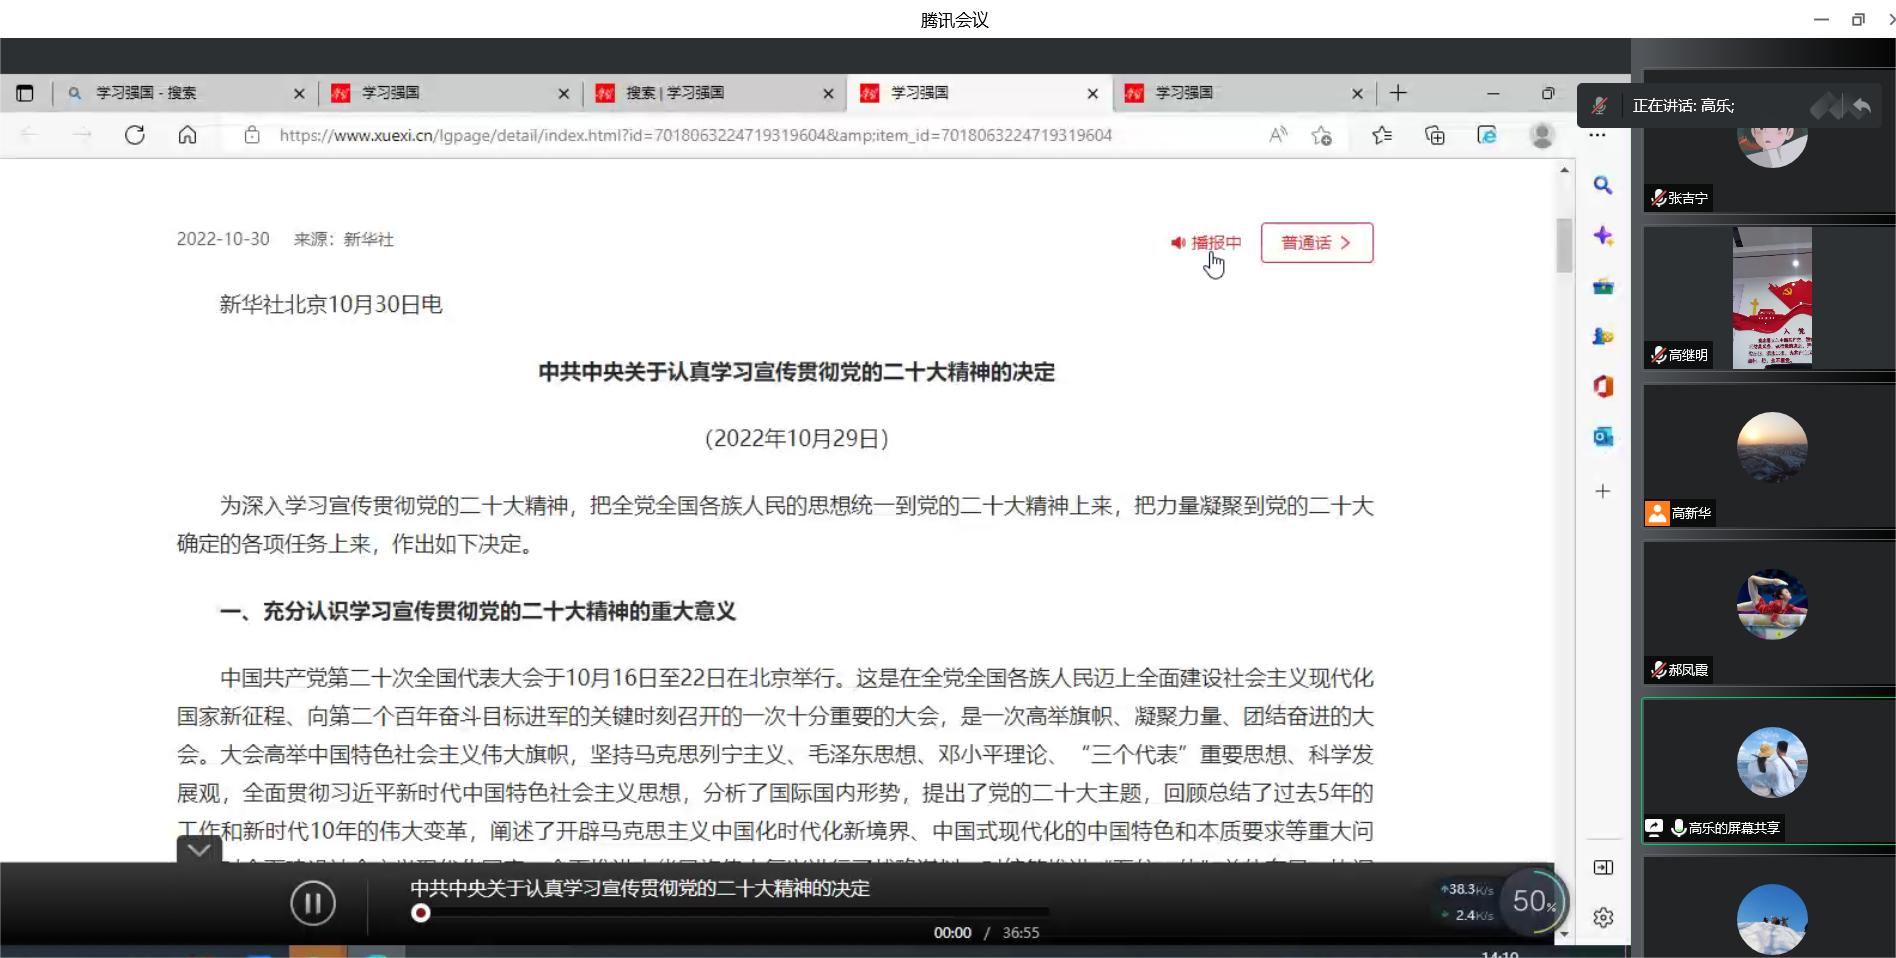Toggle the tab actions menu panel
This screenshot has height=958, width=1896.
point(25,93)
